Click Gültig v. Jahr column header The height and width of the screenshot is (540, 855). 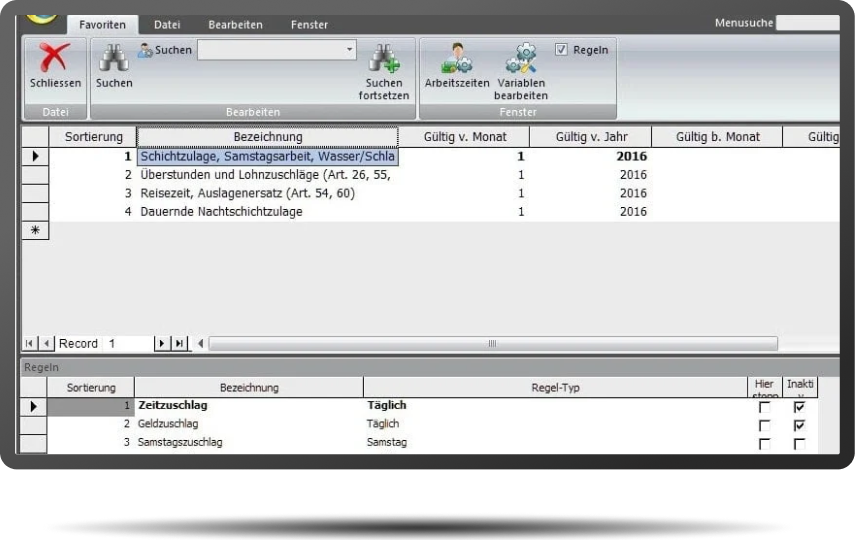591,137
